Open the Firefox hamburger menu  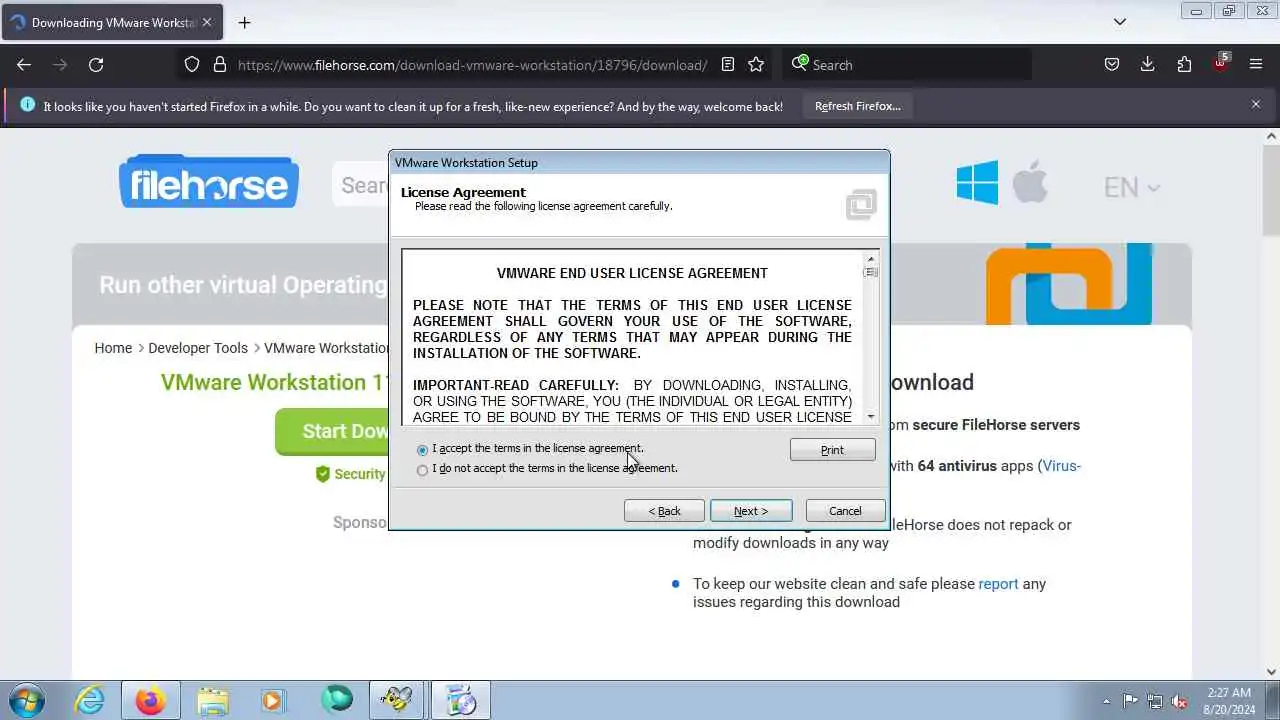[1256, 64]
